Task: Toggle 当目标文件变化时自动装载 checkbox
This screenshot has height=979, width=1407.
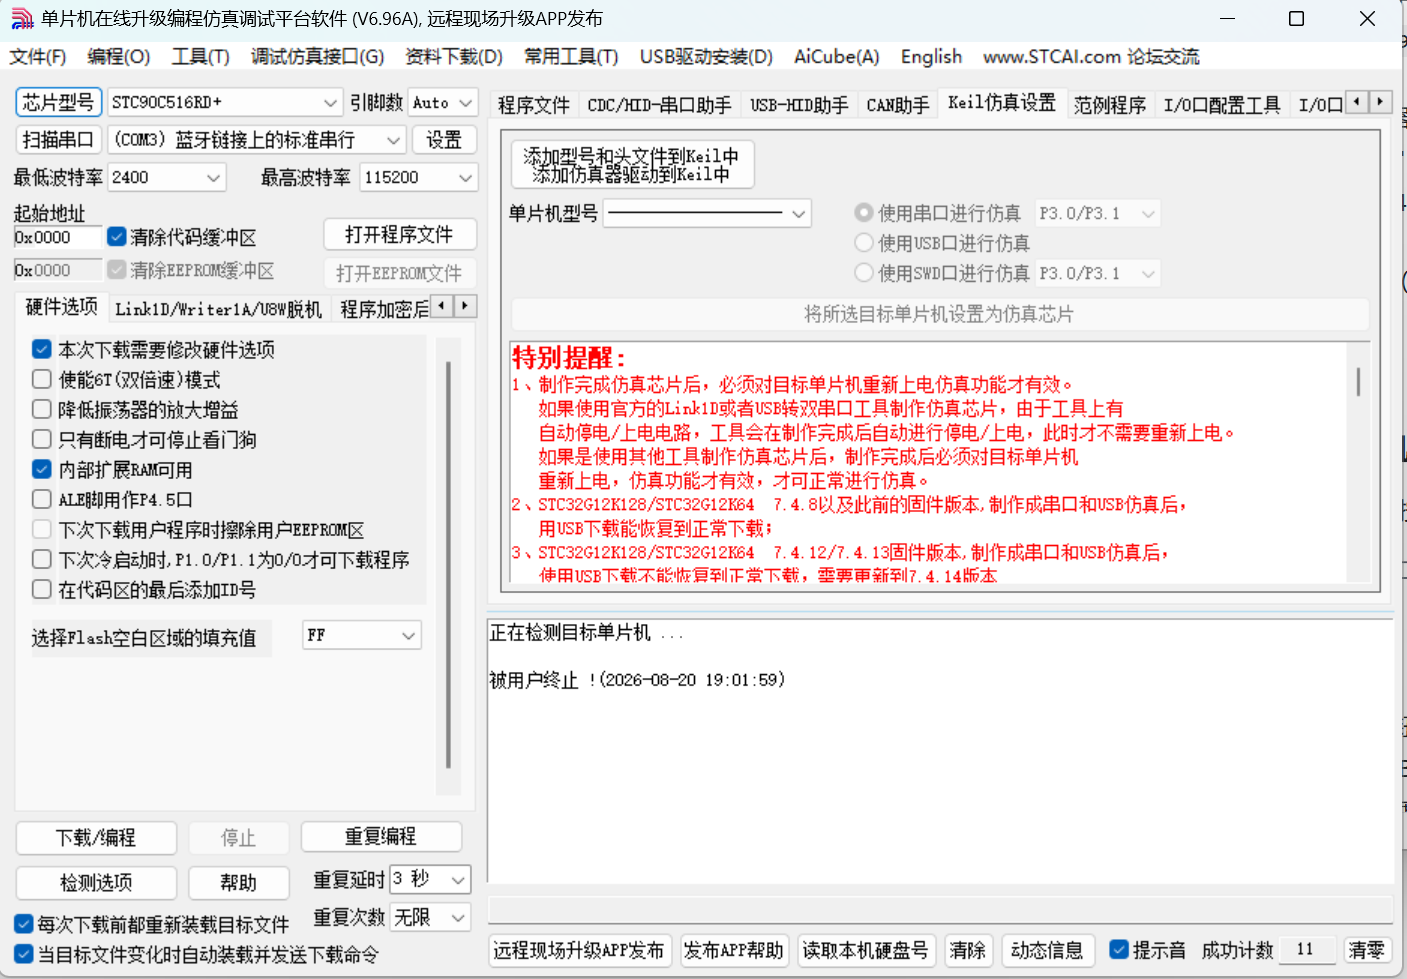Action: [x=24, y=954]
